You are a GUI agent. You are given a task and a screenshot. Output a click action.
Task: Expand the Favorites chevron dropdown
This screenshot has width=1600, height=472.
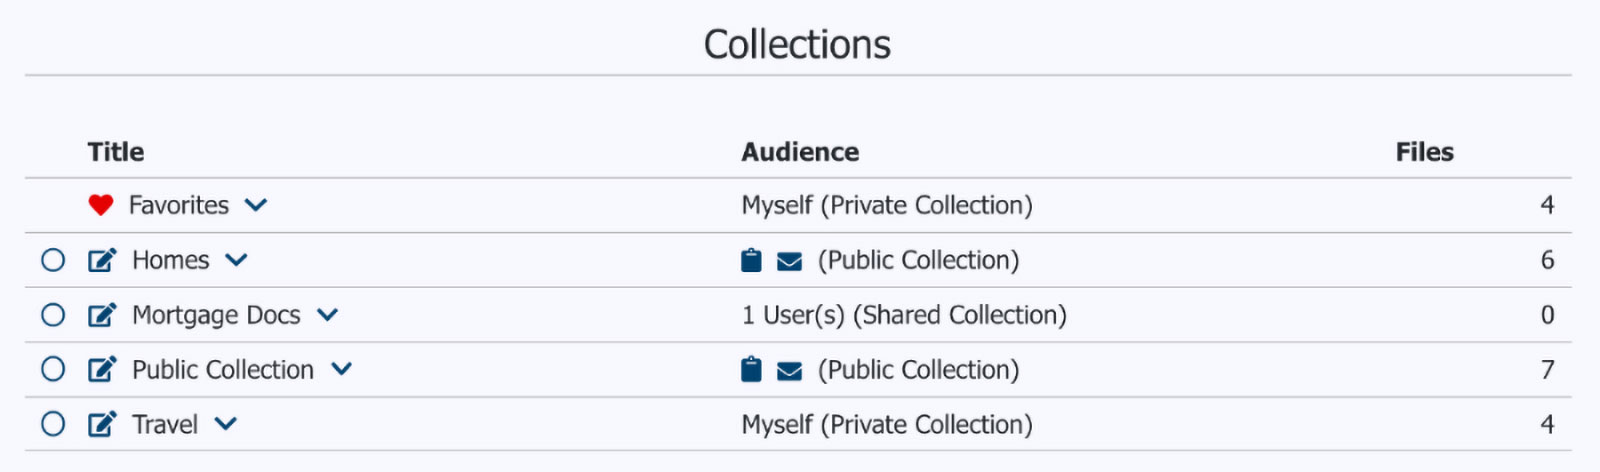pyautogui.click(x=256, y=205)
